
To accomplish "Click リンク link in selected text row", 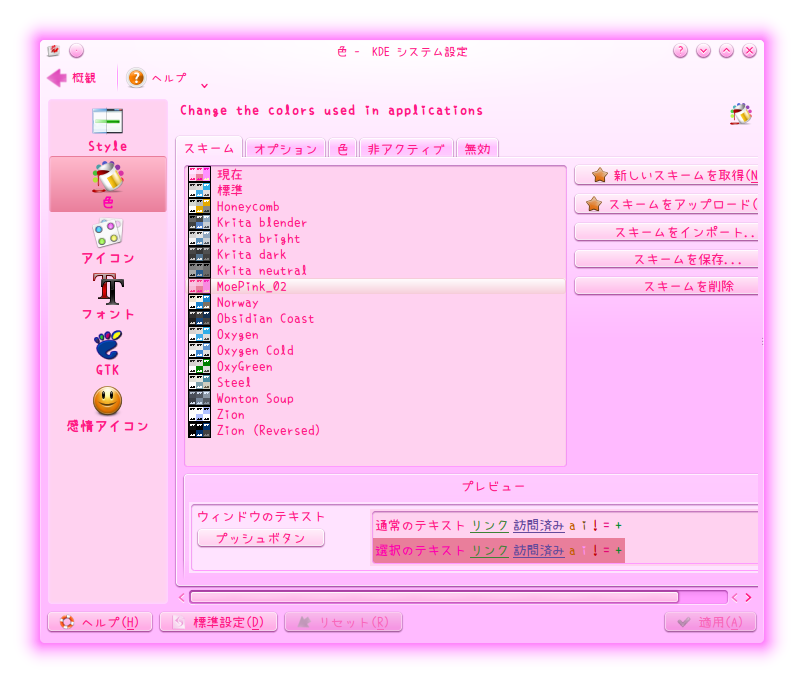I will click(489, 551).
